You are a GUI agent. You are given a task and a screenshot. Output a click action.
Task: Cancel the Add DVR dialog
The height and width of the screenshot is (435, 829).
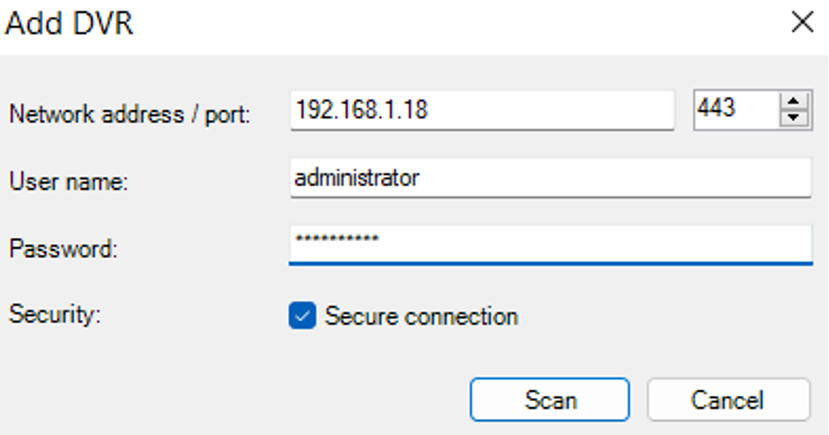pos(727,400)
